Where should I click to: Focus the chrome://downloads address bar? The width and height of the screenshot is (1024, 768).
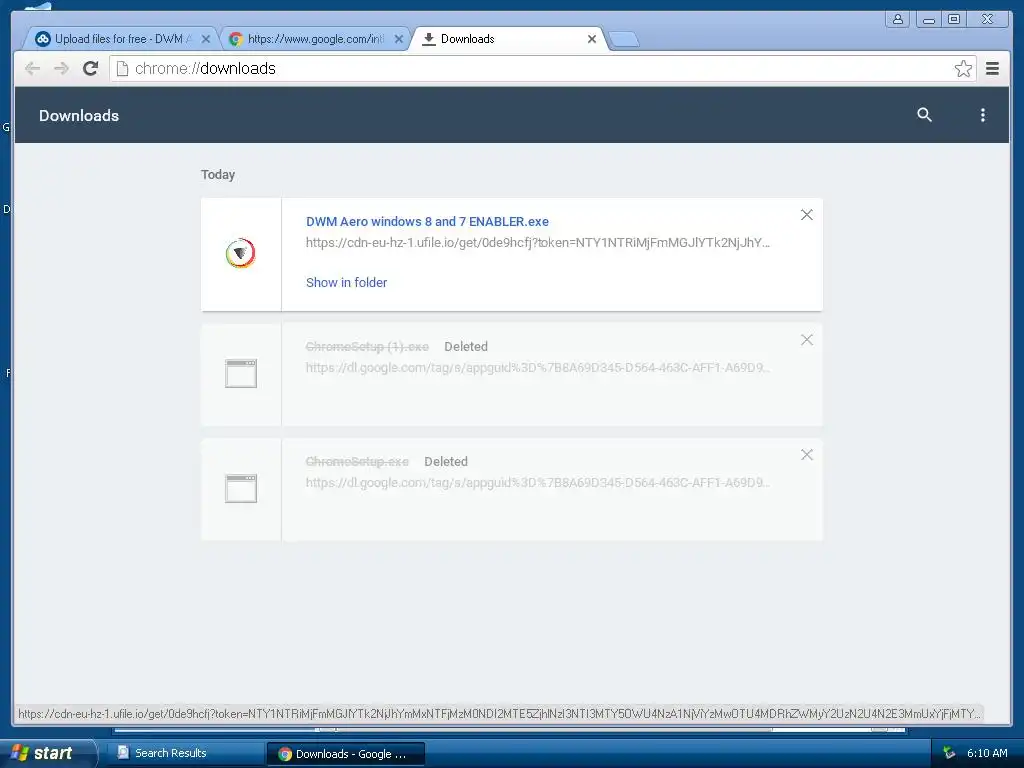(542, 69)
